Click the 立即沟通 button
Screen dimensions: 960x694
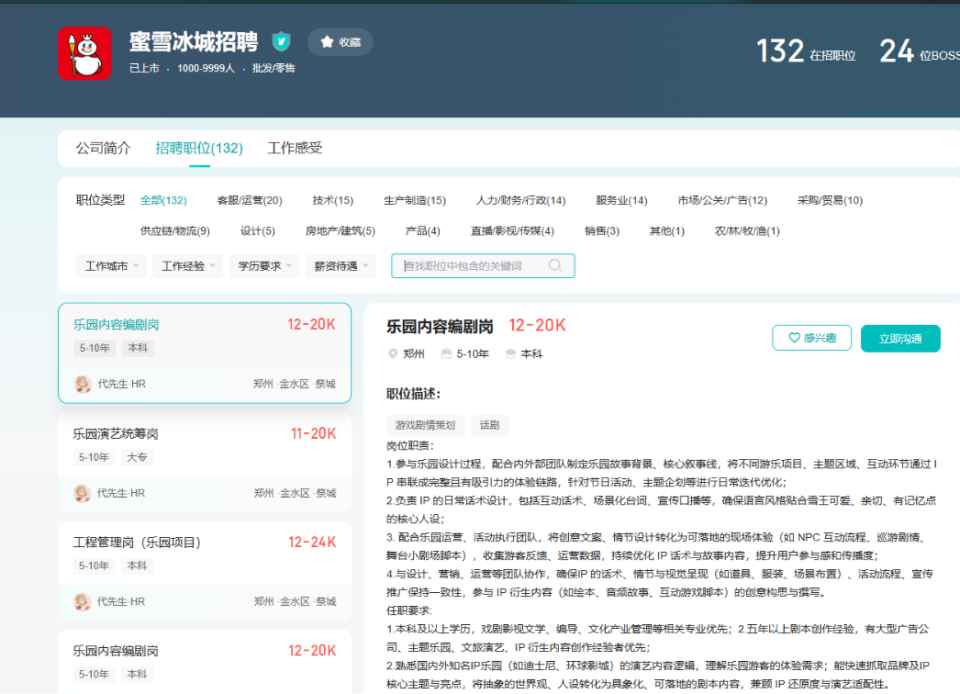[x=900, y=338]
